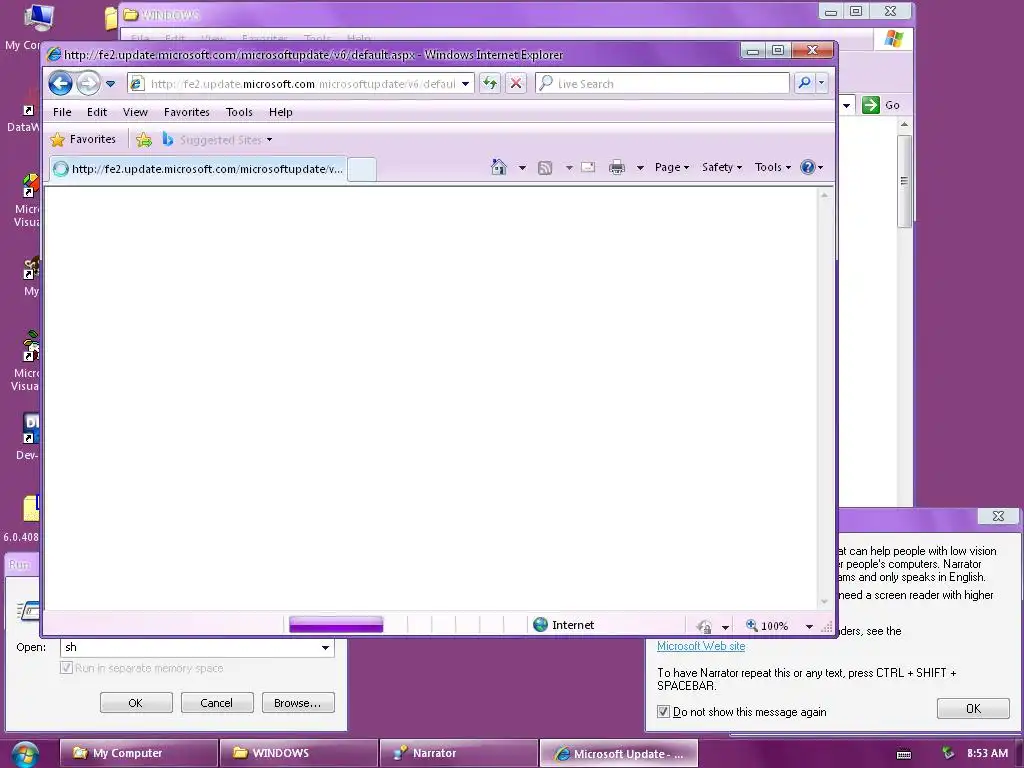Click Windows flag logo in WINDOWS window
1024x768 pixels.
(893, 39)
